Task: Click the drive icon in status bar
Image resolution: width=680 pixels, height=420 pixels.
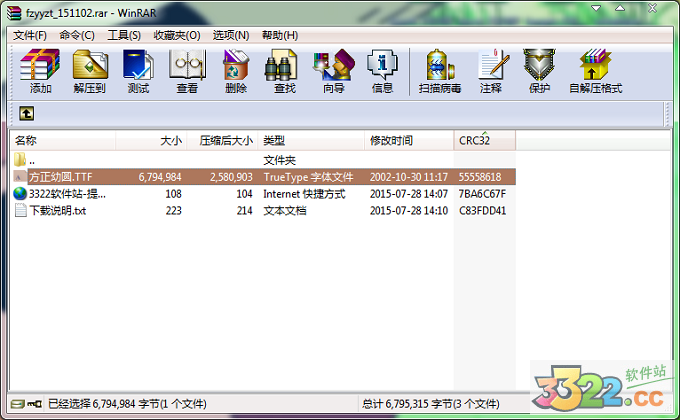Action: (18, 404)
